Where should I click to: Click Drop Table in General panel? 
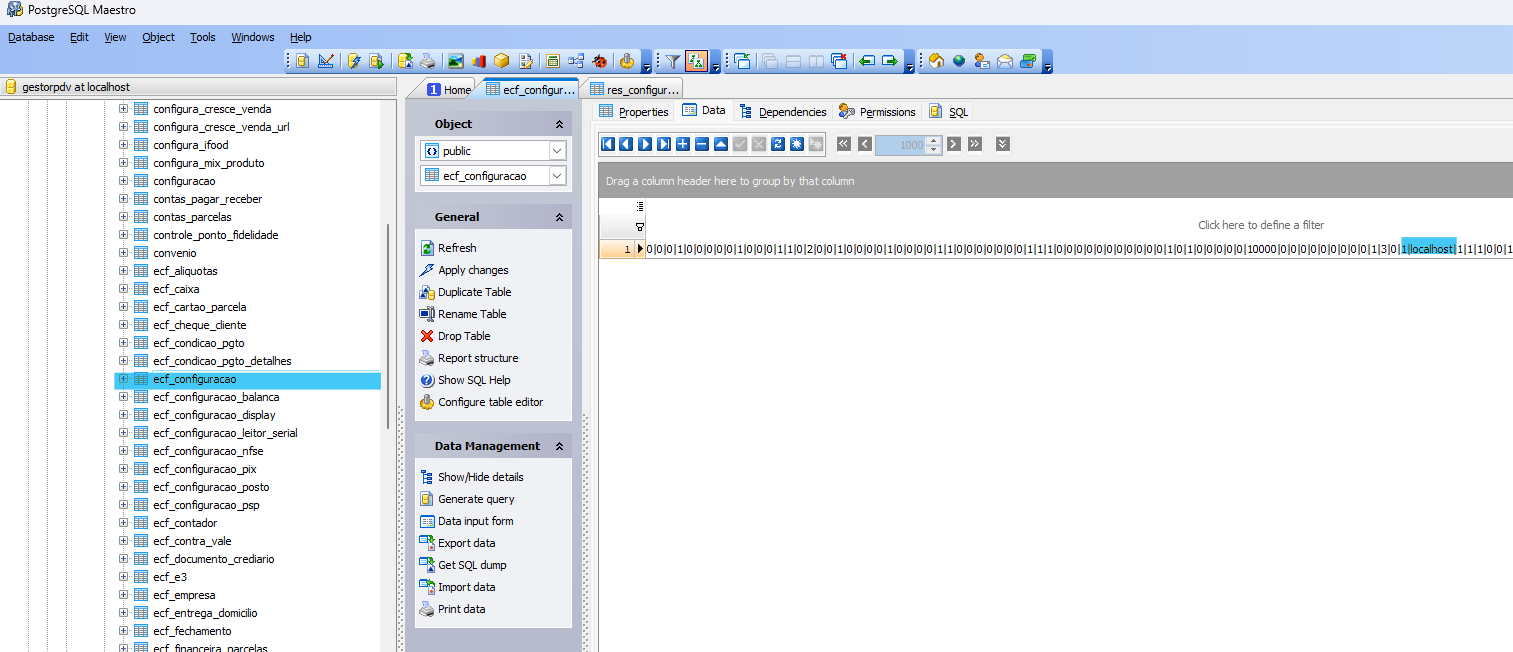[x=464, y=336]
